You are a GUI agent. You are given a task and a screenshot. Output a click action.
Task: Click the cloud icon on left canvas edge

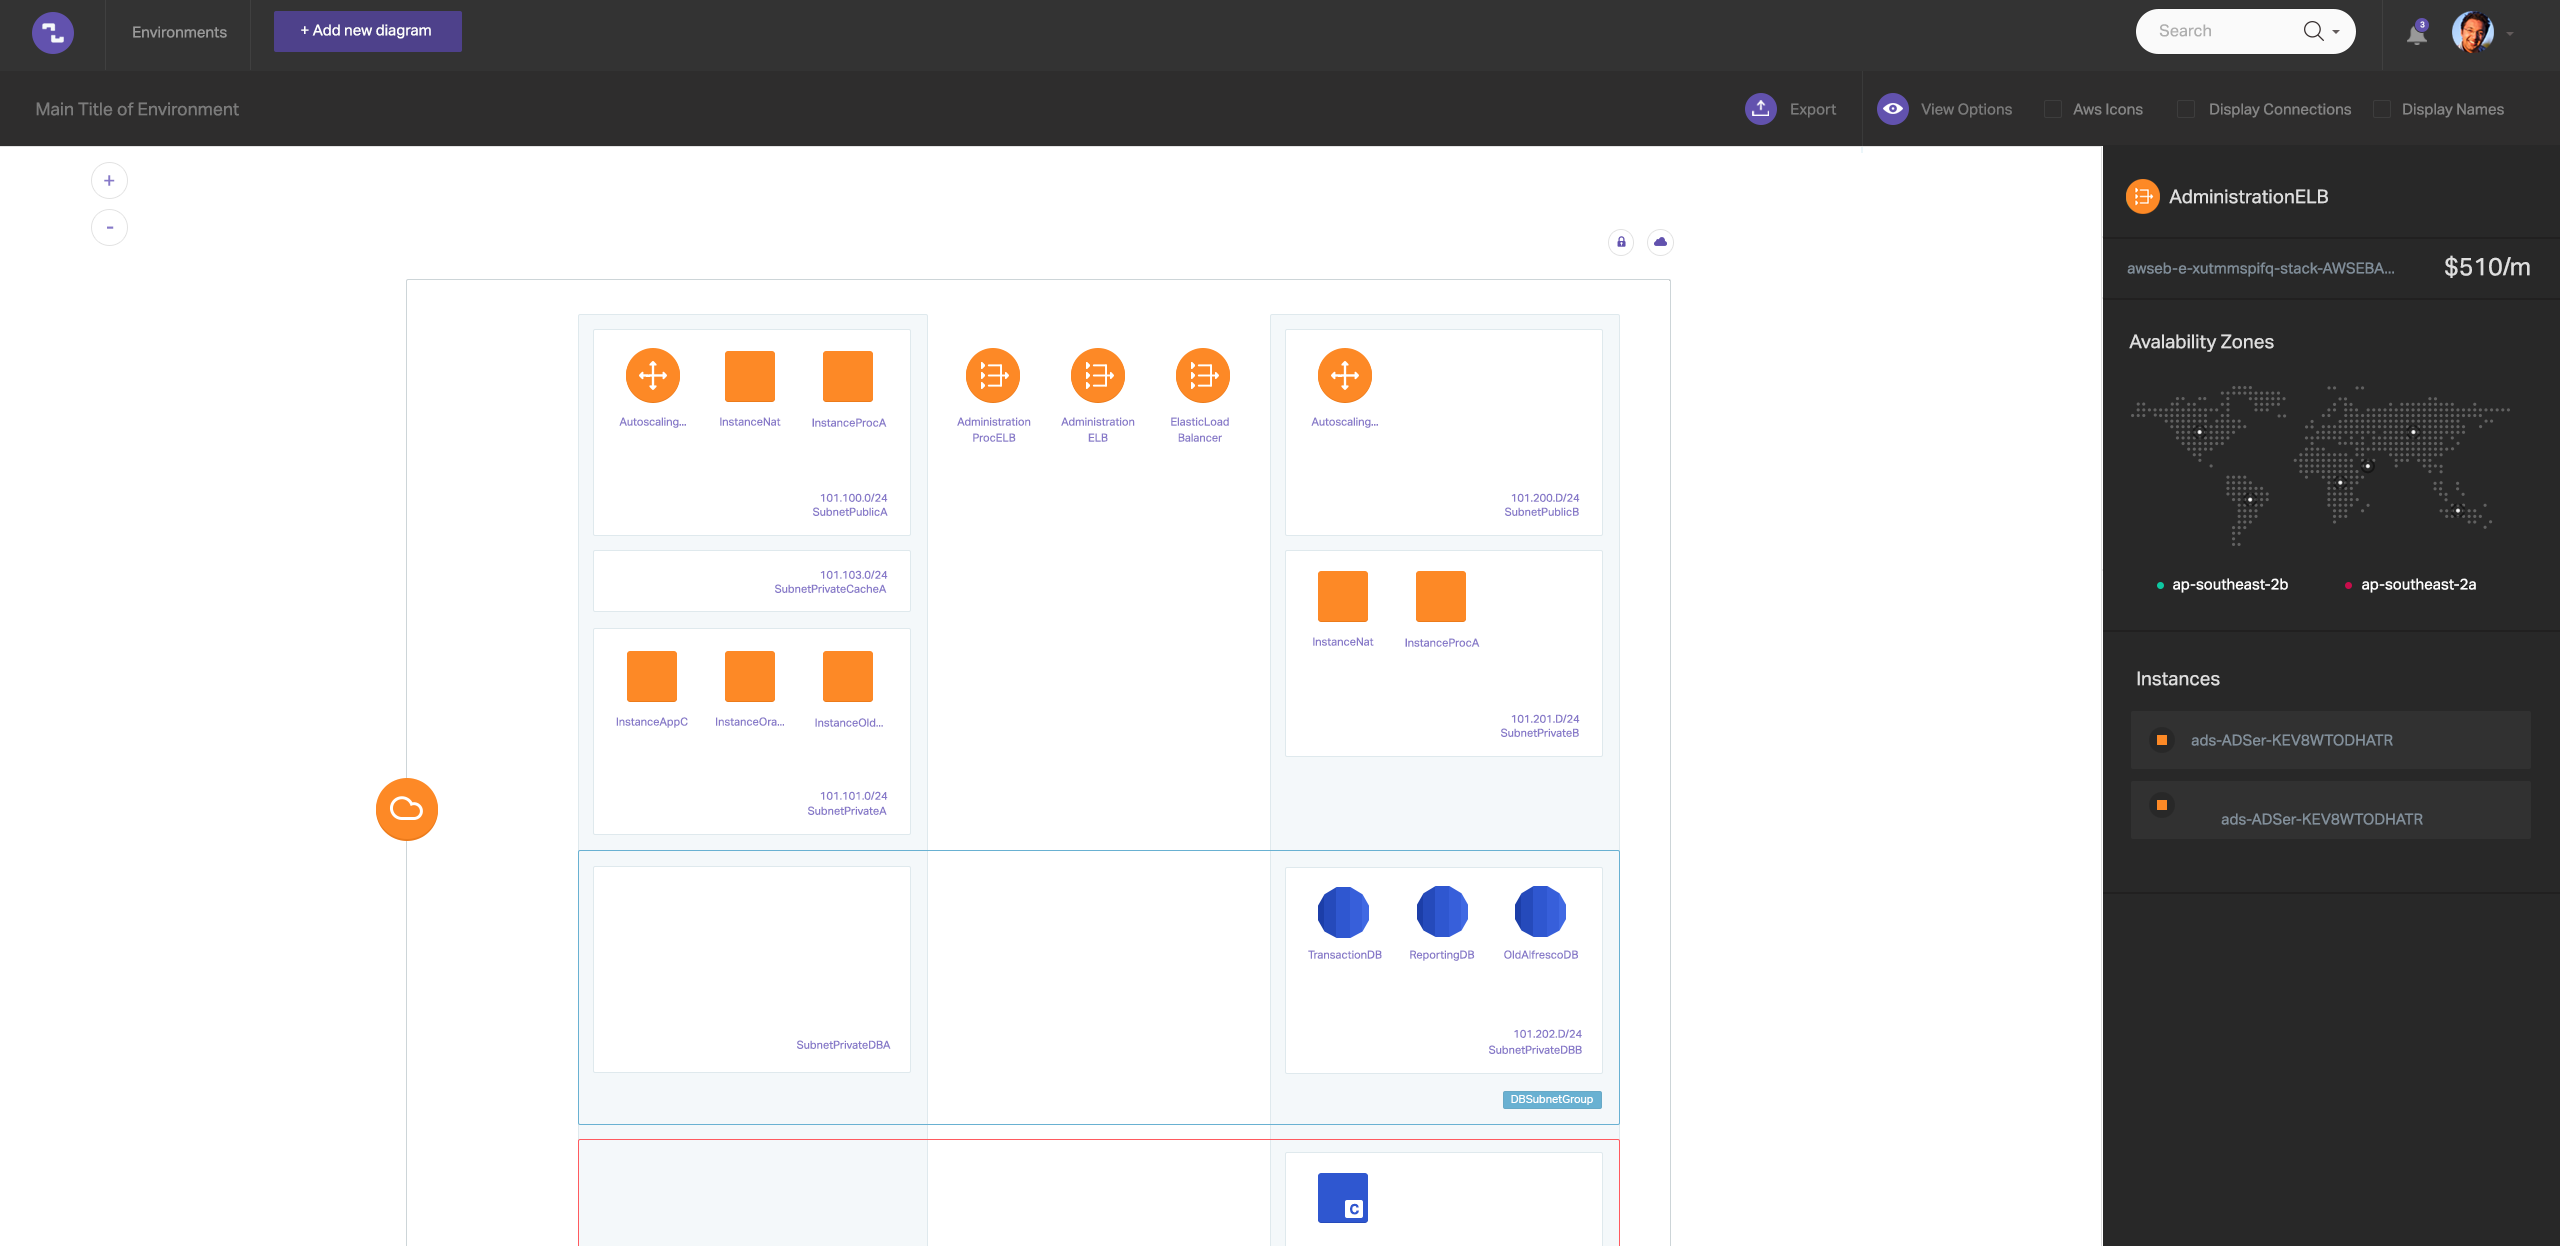pyautogui.click(x=408, y=808)
